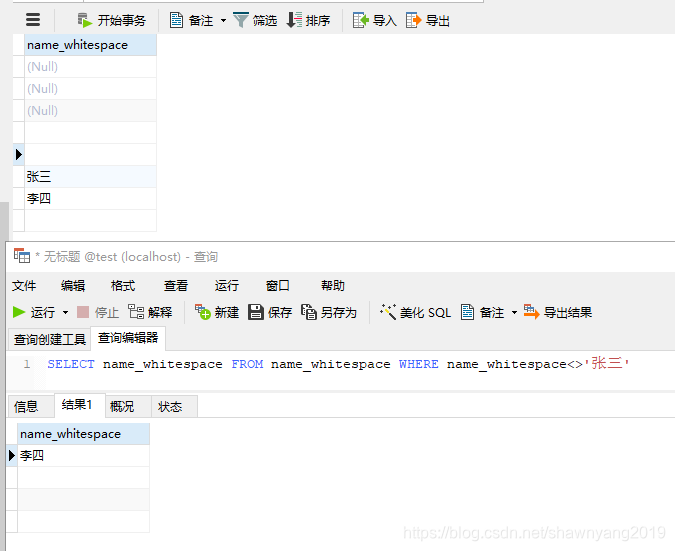This screenshot has width=675, height=551.
Task: Open the 文件 menu
Action: [24, 285]
